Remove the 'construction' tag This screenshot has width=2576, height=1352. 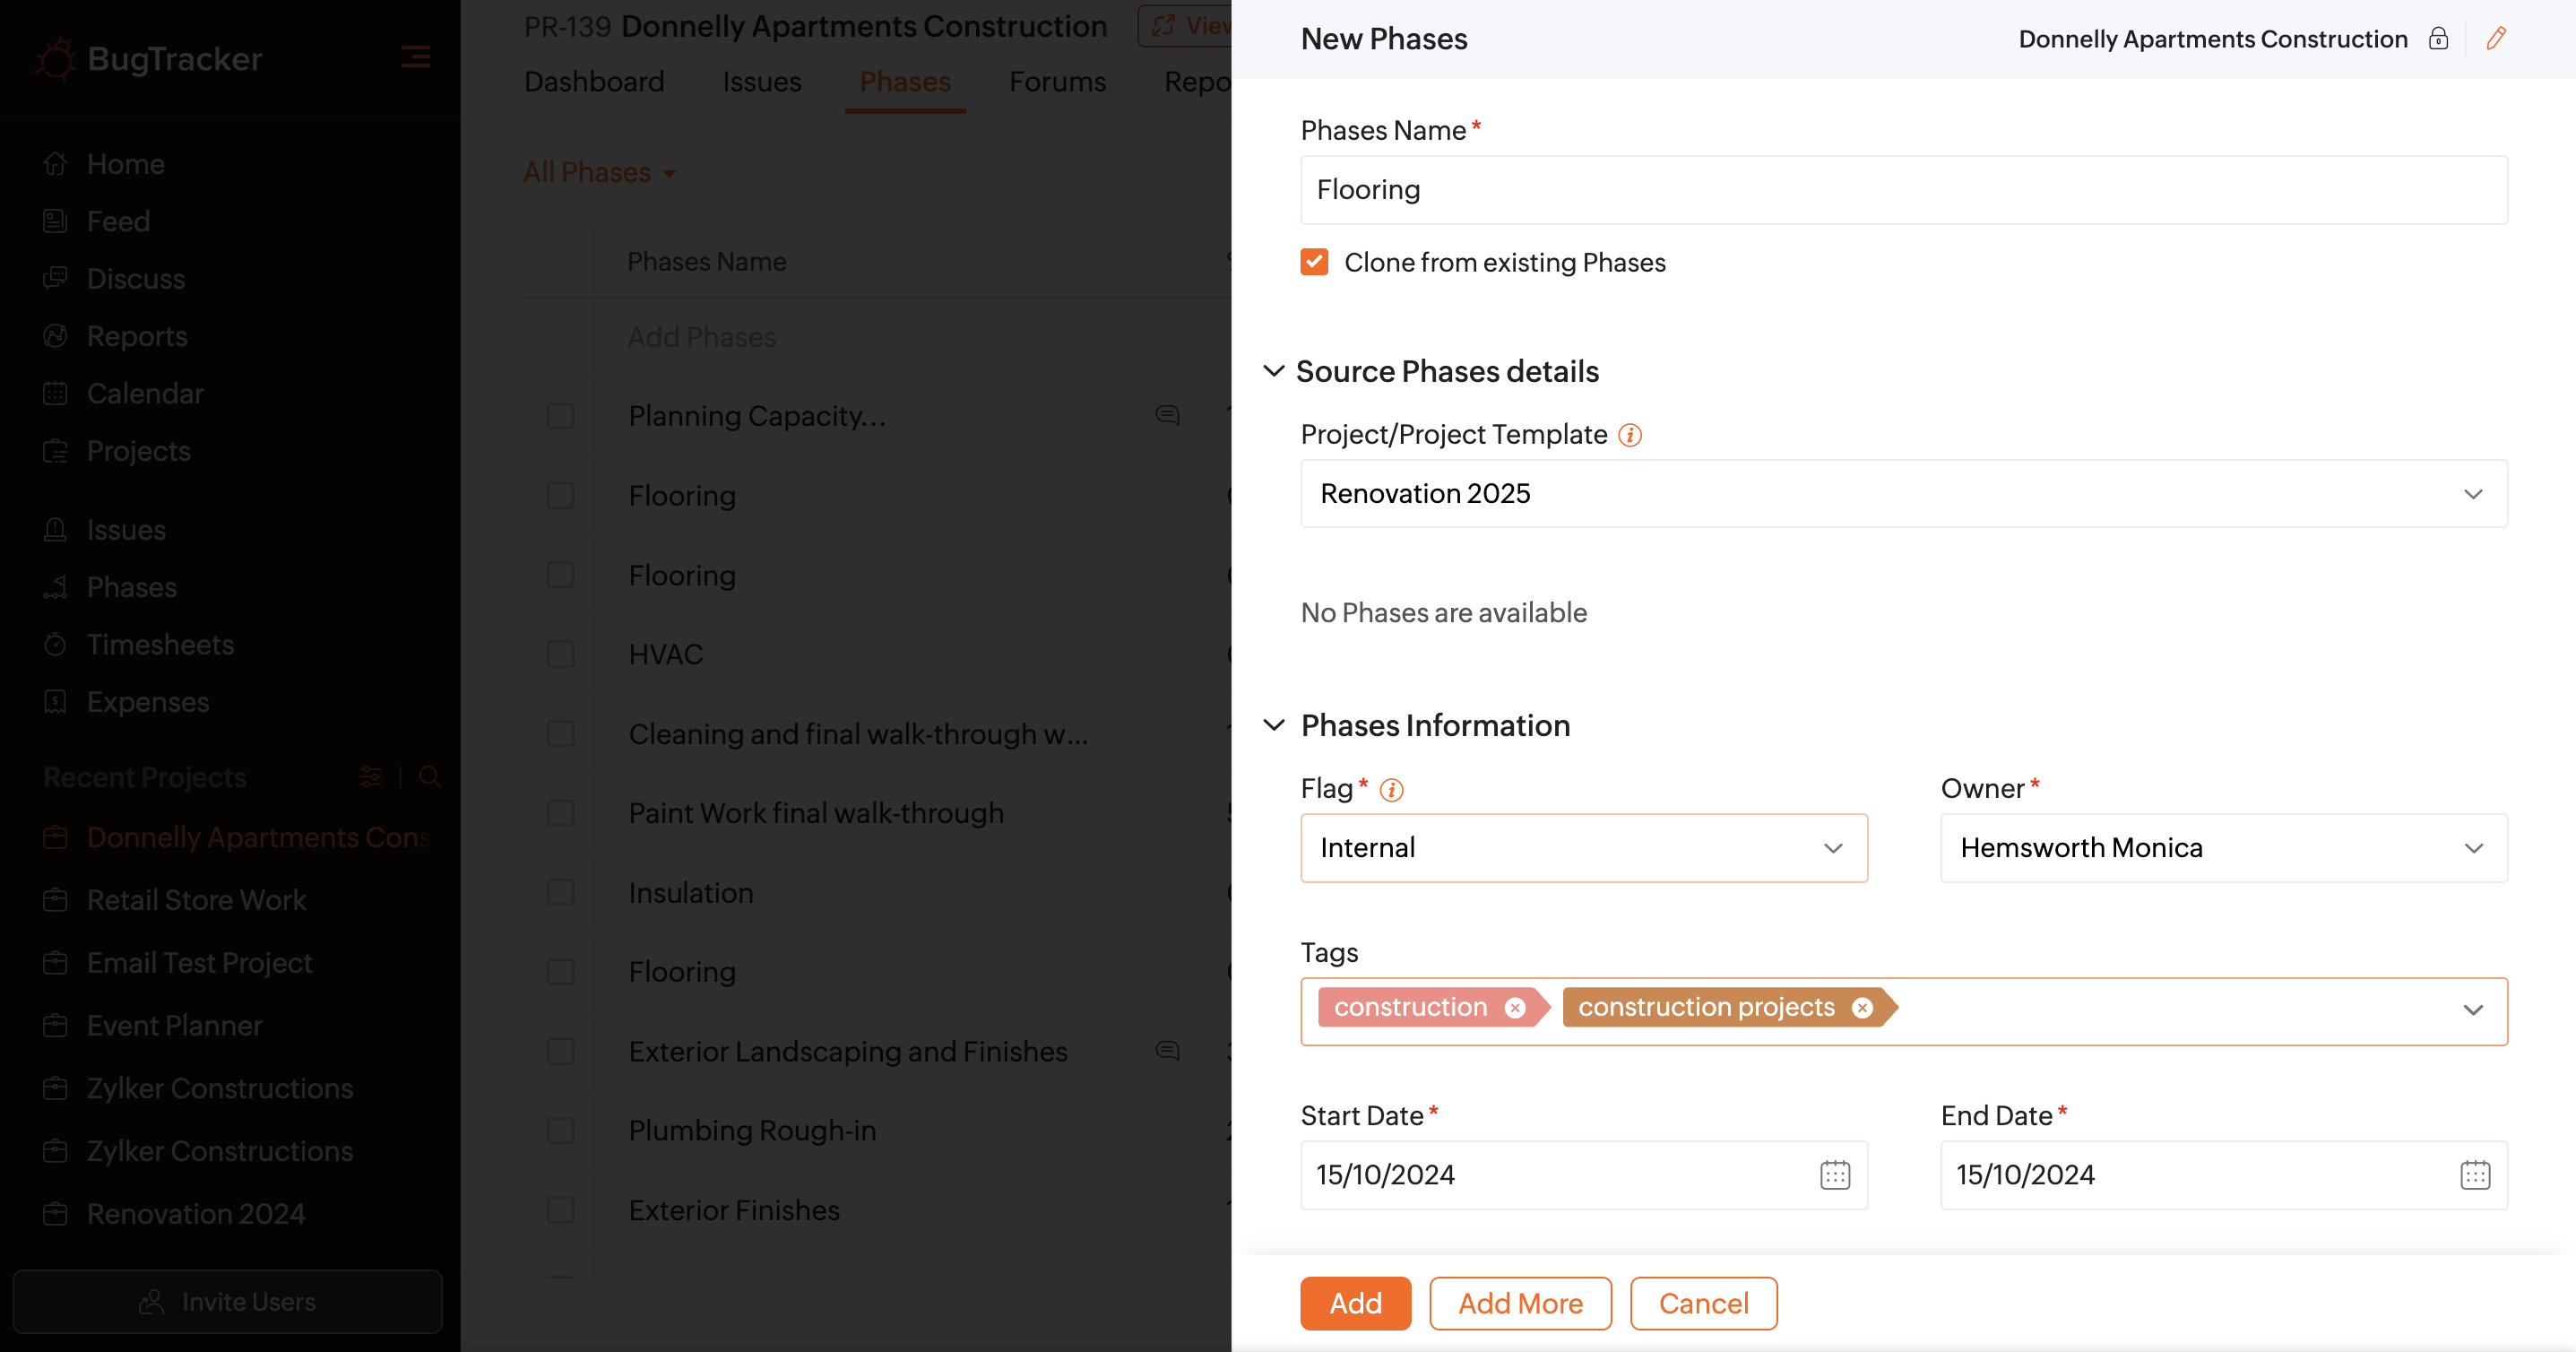point(1515,1007)
